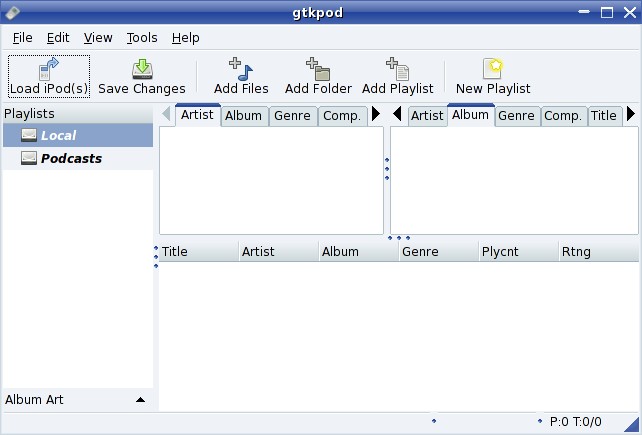642x435 pixels.
Task: Open the View menu
Action: 98,38
